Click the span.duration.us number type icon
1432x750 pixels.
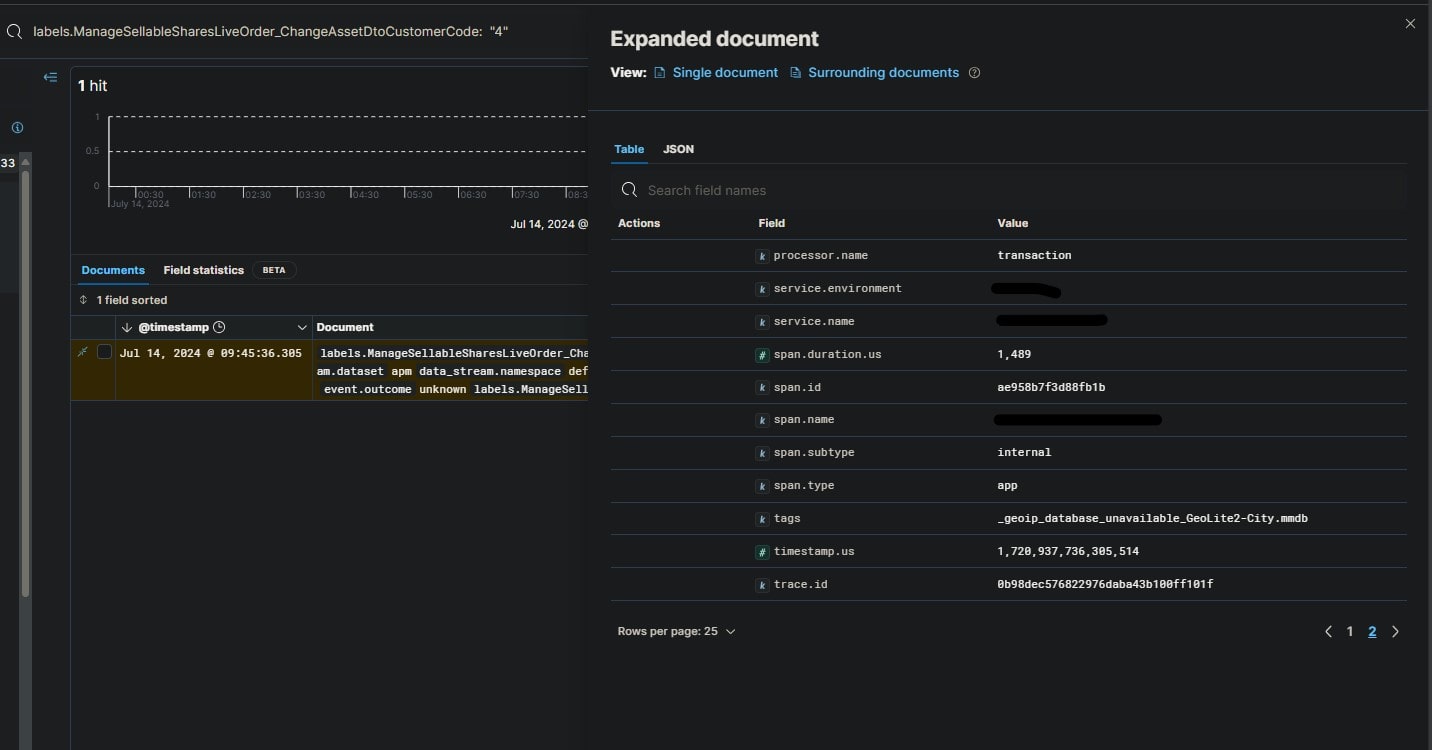tap(762, 355)
